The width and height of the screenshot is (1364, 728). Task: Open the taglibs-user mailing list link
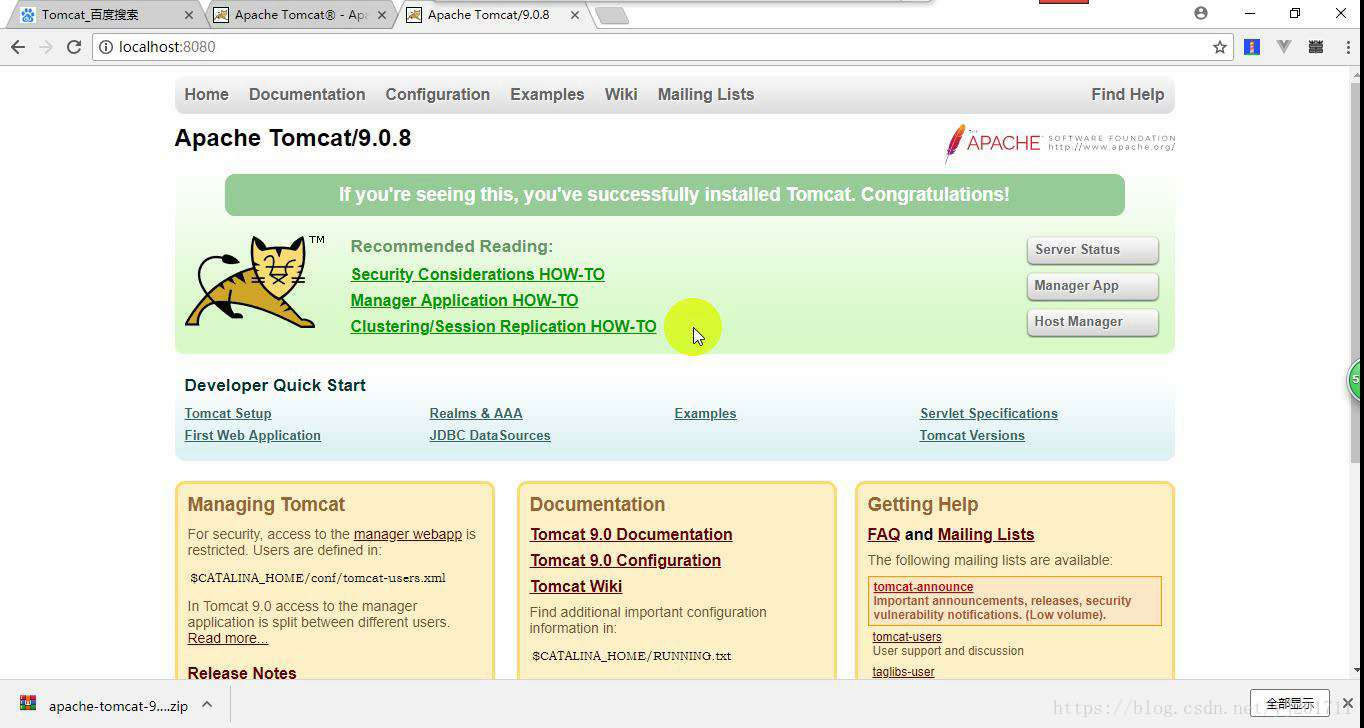(x=903, y=672)
